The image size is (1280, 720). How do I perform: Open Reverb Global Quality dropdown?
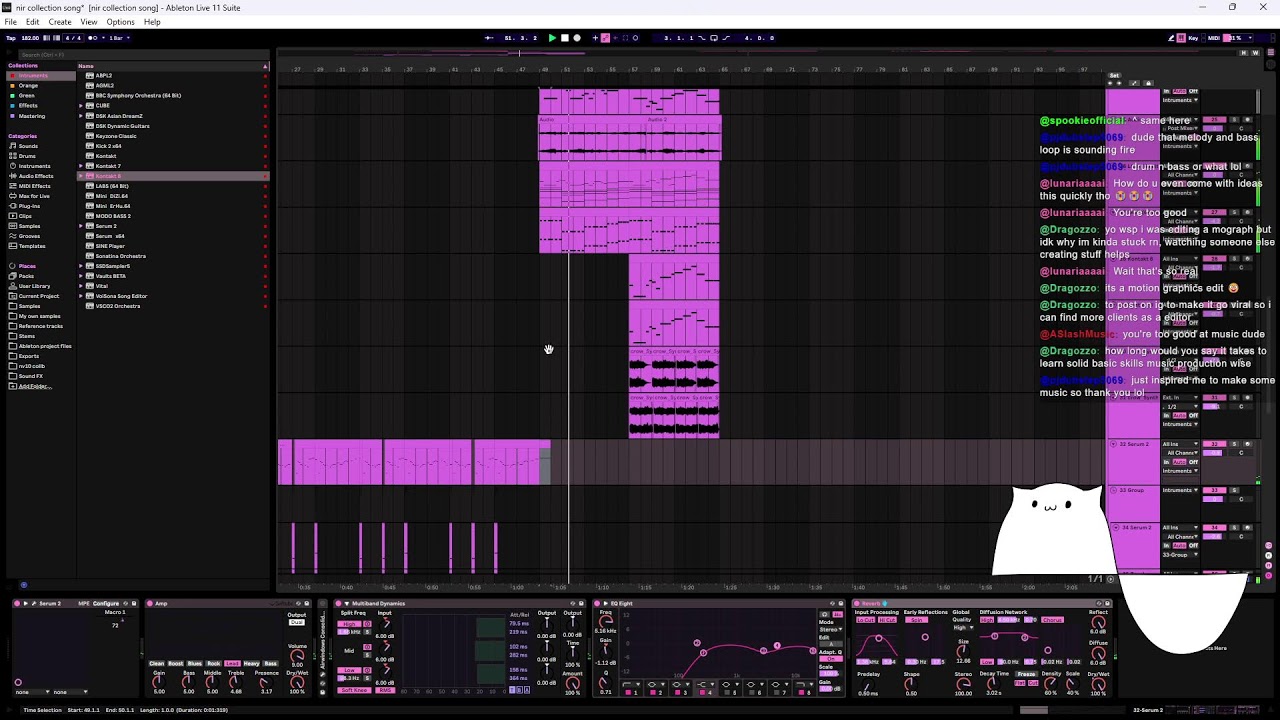[963, 627]
